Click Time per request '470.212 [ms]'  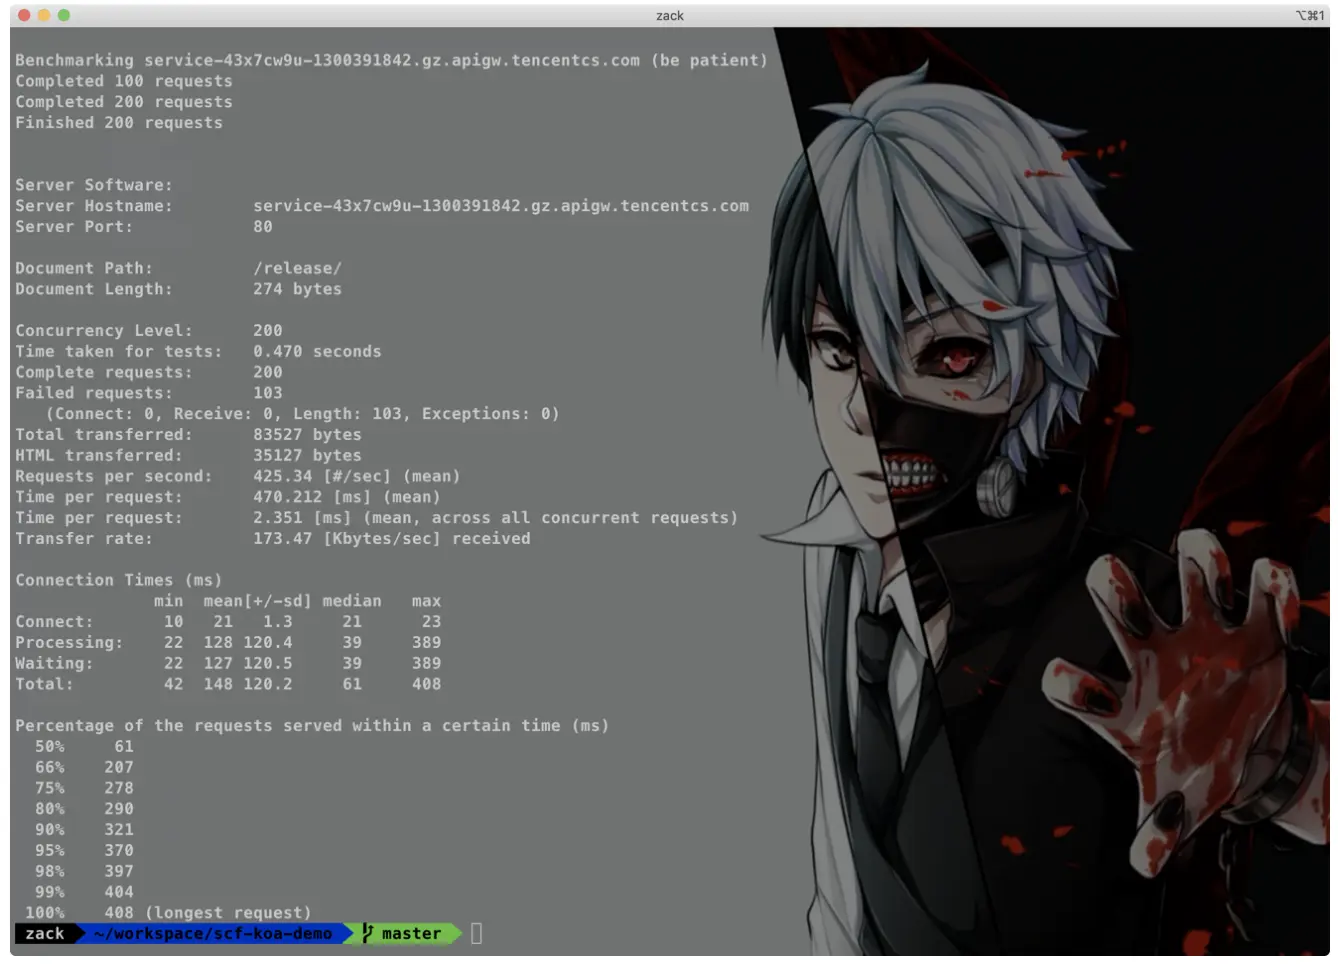click(312, 497)
